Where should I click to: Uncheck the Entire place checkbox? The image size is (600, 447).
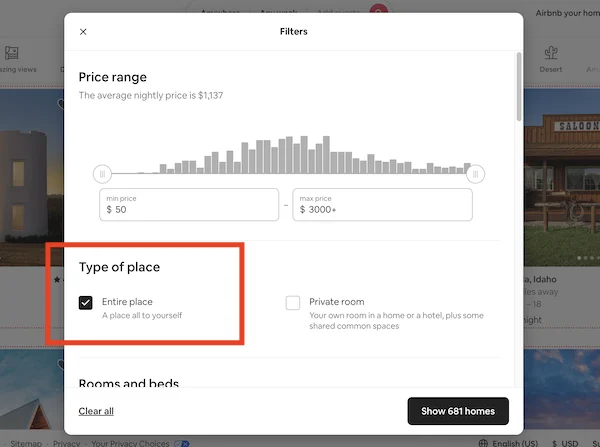[x=86, y=303]
